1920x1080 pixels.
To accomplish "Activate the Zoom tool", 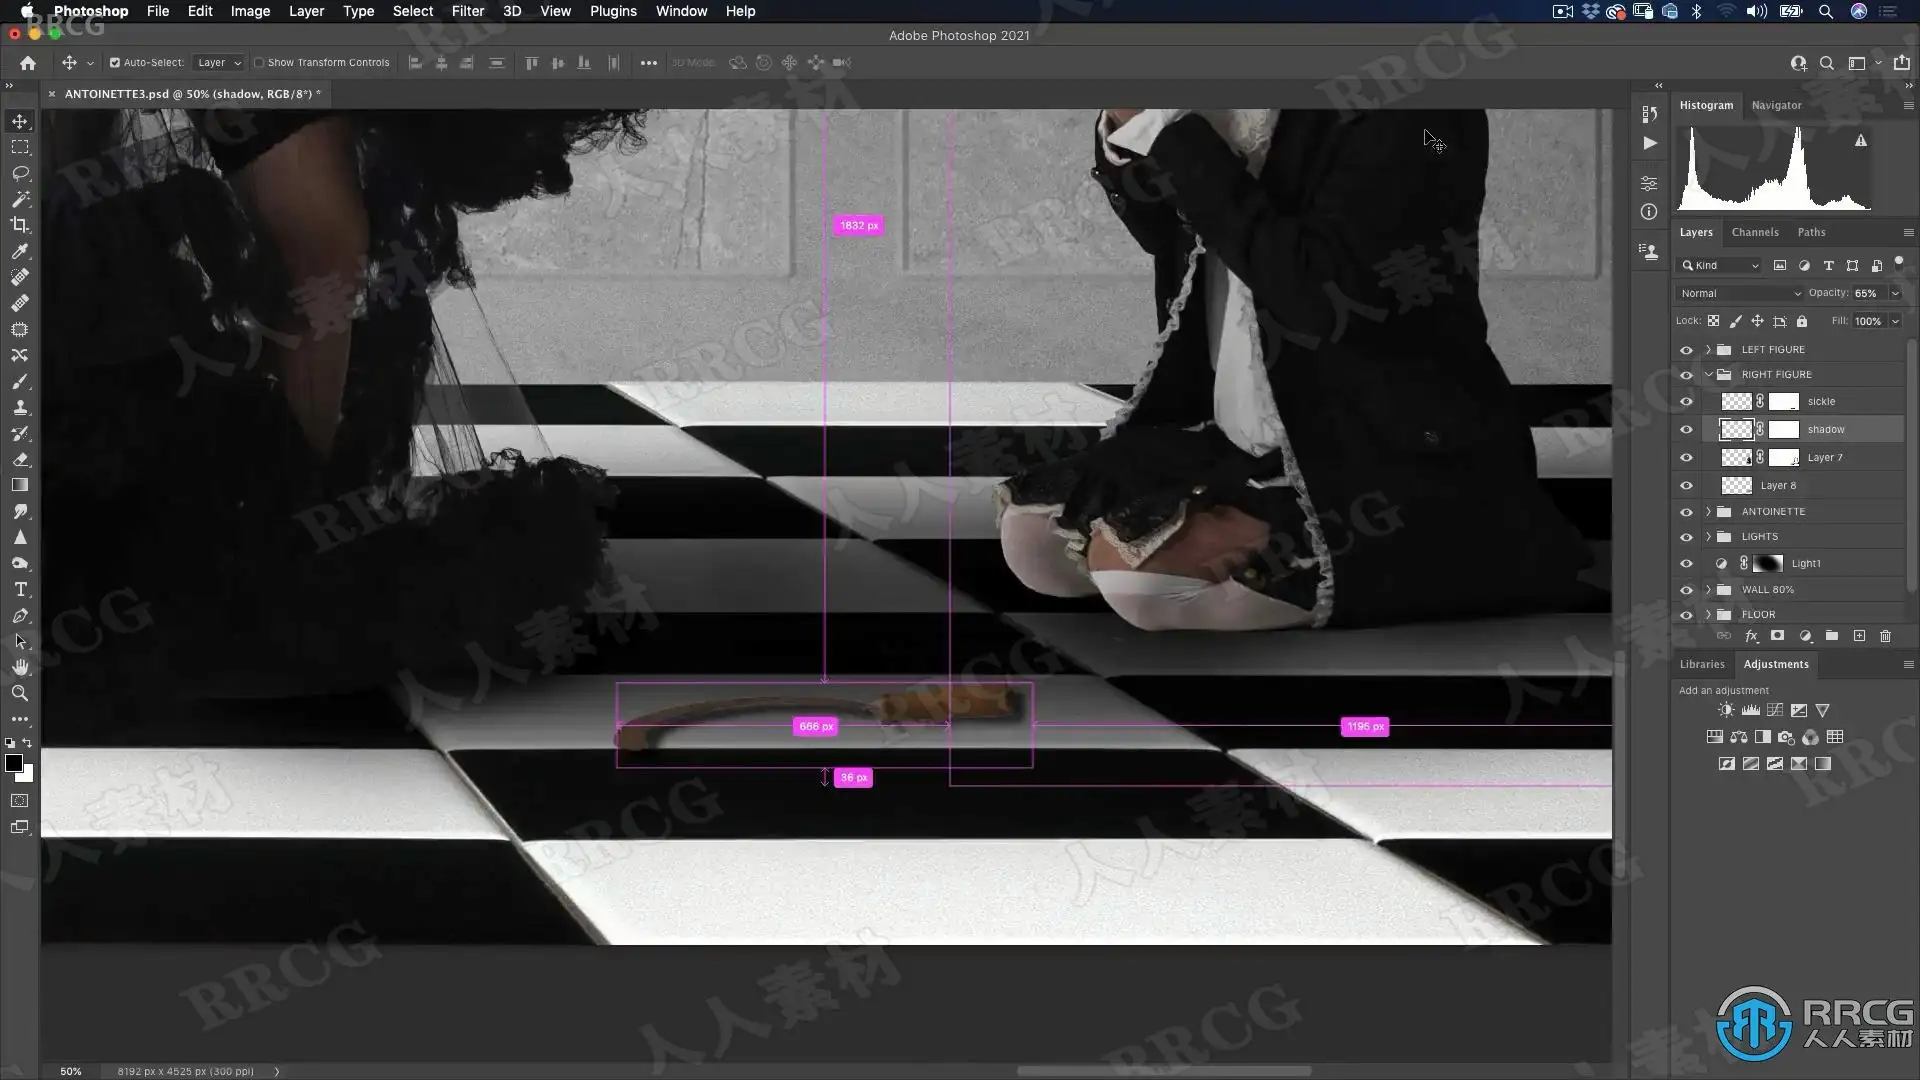I will click(20, 693).
